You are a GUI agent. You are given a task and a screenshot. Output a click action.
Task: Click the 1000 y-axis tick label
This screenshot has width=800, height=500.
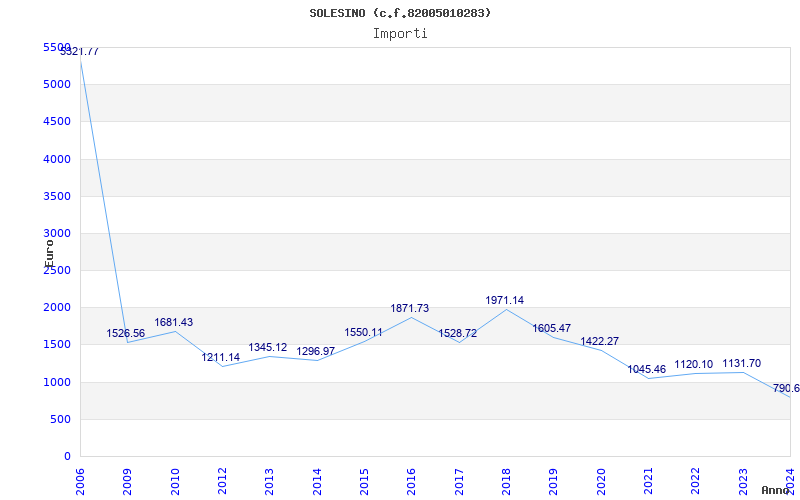click(x=57, y=382)
